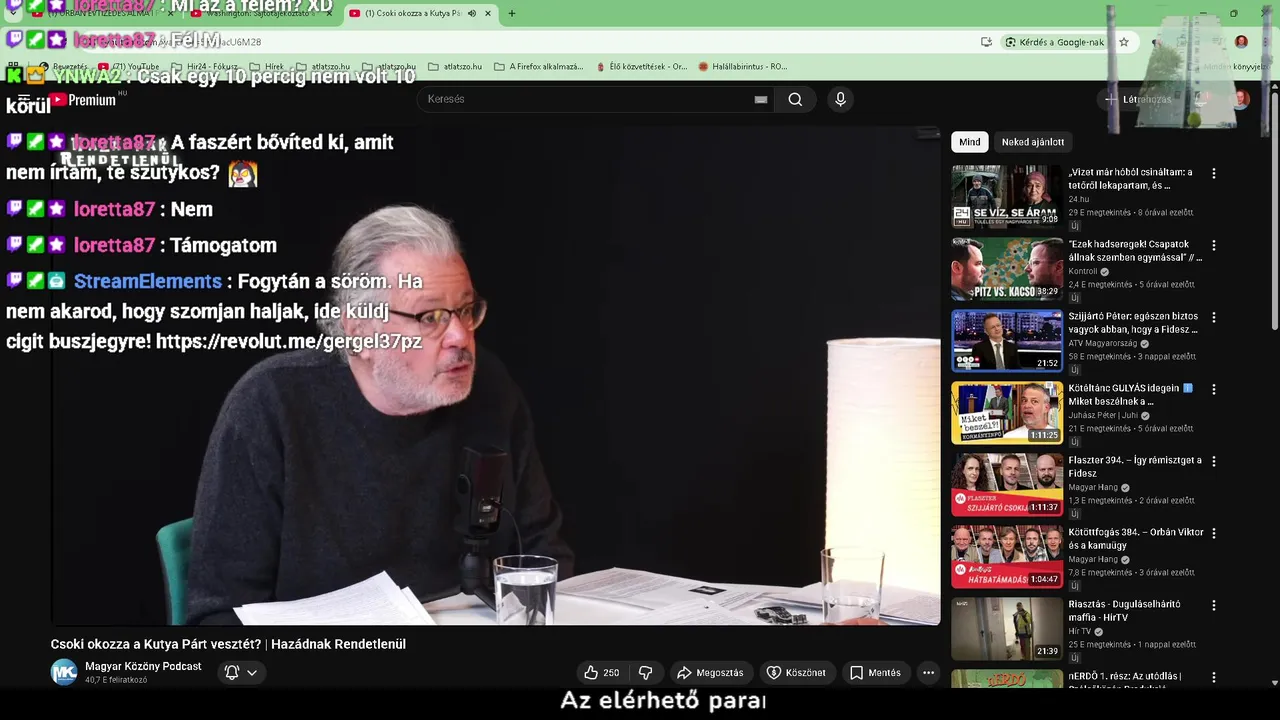The height and width of the screenshot is (720, 1280).
Task: Open the "Hír24 - Fókusz" bookmark folder
Action: coord(204,67)
